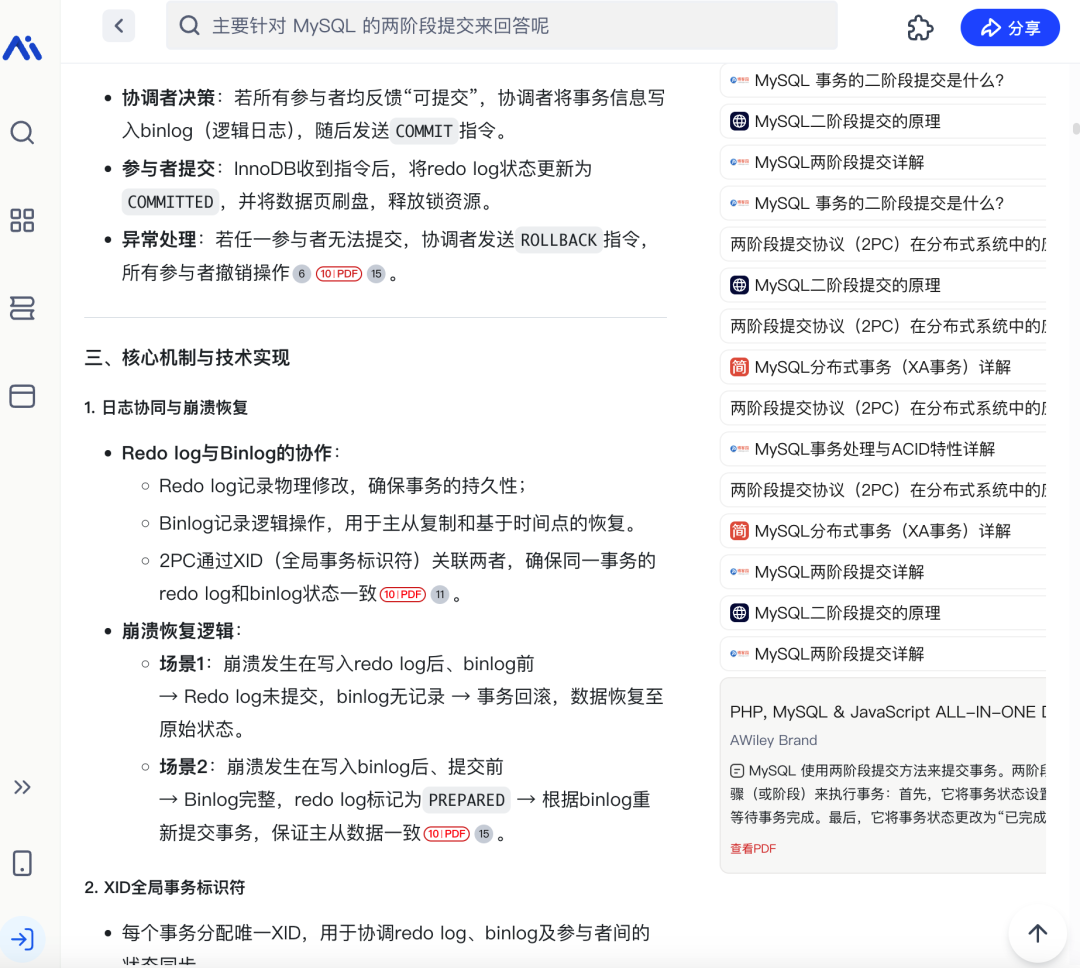Click the AWiley Brand publisher text

point(773,741)
